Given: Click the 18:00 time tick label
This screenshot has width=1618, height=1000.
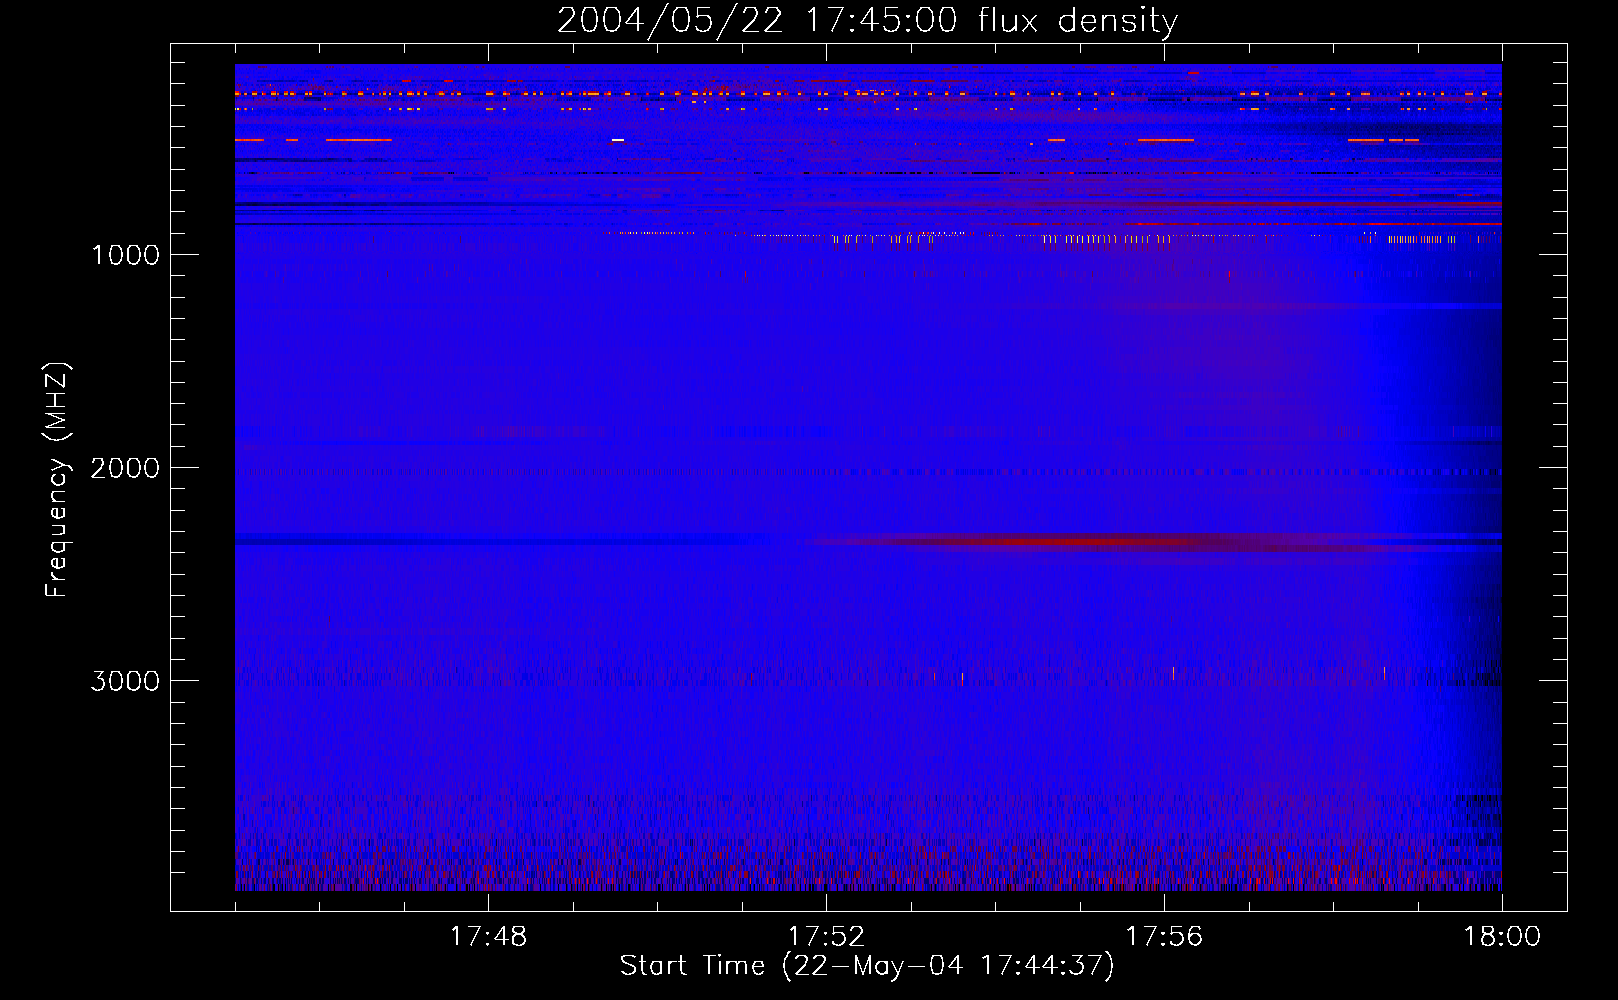Looking at the screenshot, I should (x=1502, y=937).
